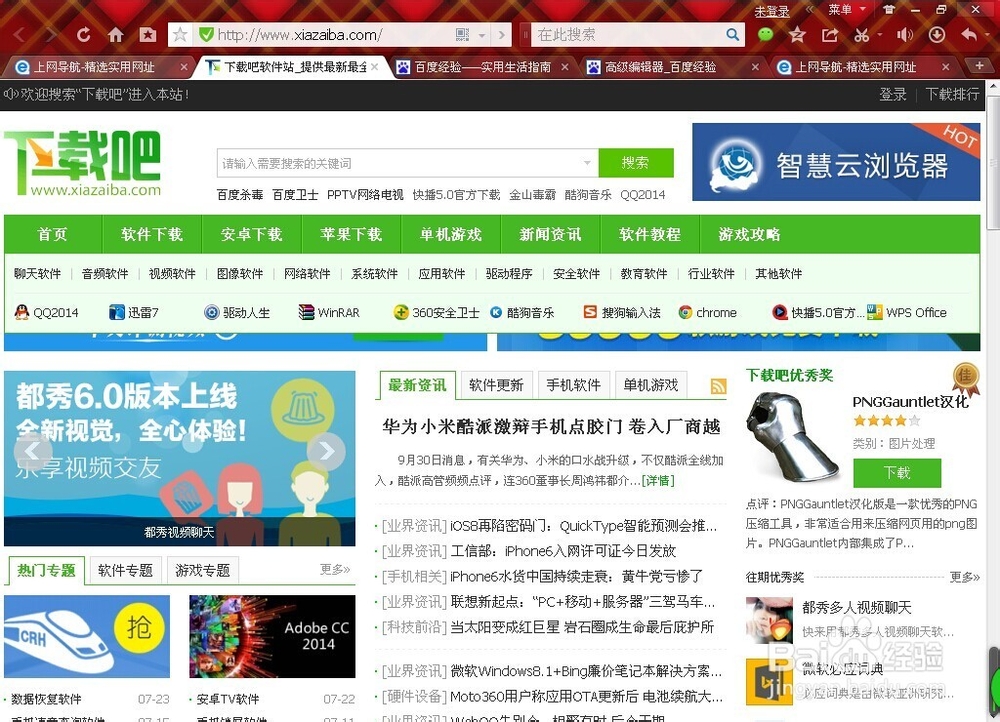Click the download manager icon in toolbar

point(936,34)
